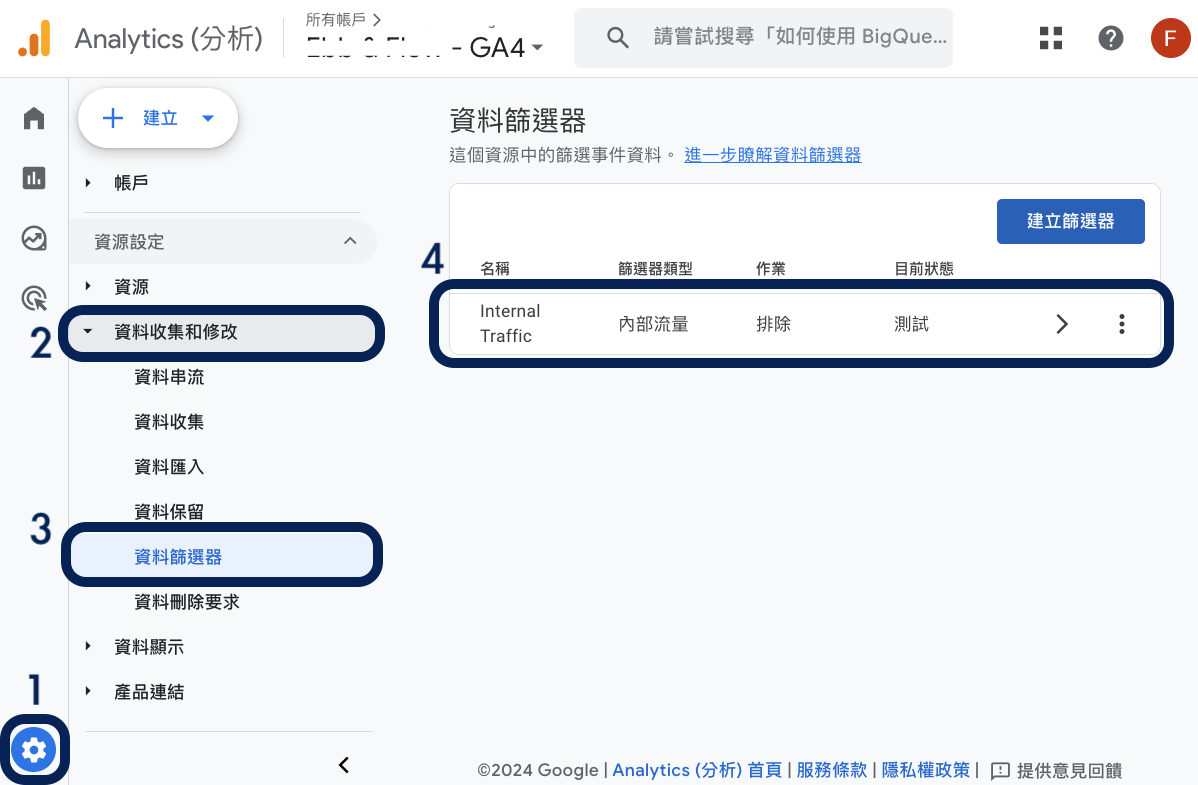
Task: Open 資料匯入 menu item
Action: [169, 467]
